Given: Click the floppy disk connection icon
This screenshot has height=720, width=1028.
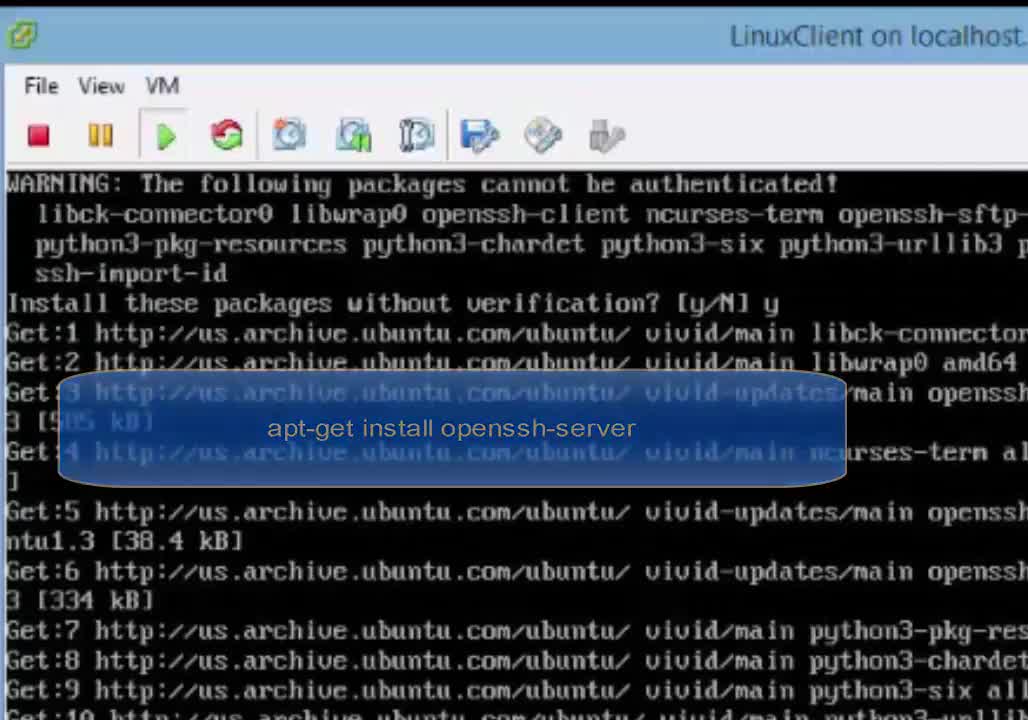Looking at the screenshot, I should click(479, 136).
